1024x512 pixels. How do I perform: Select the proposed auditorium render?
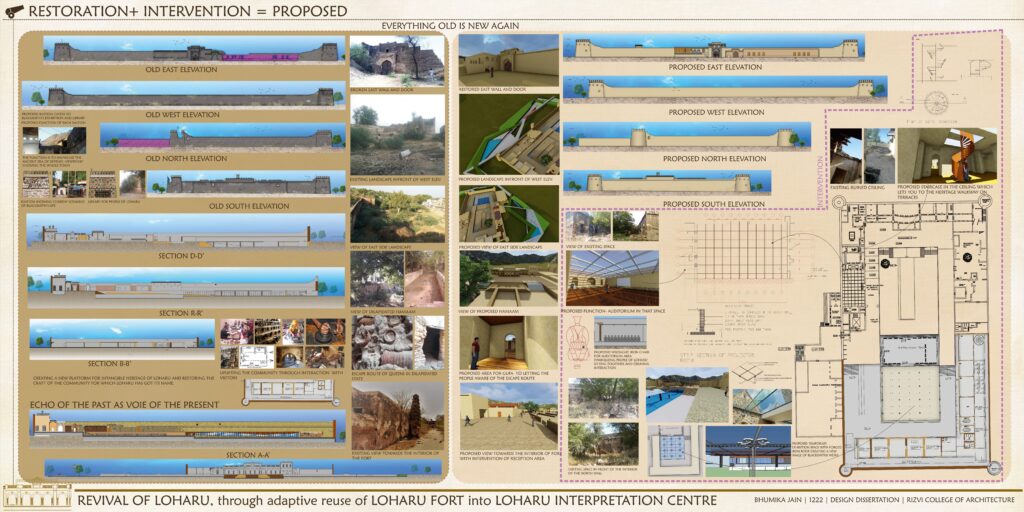click(612, 277)
